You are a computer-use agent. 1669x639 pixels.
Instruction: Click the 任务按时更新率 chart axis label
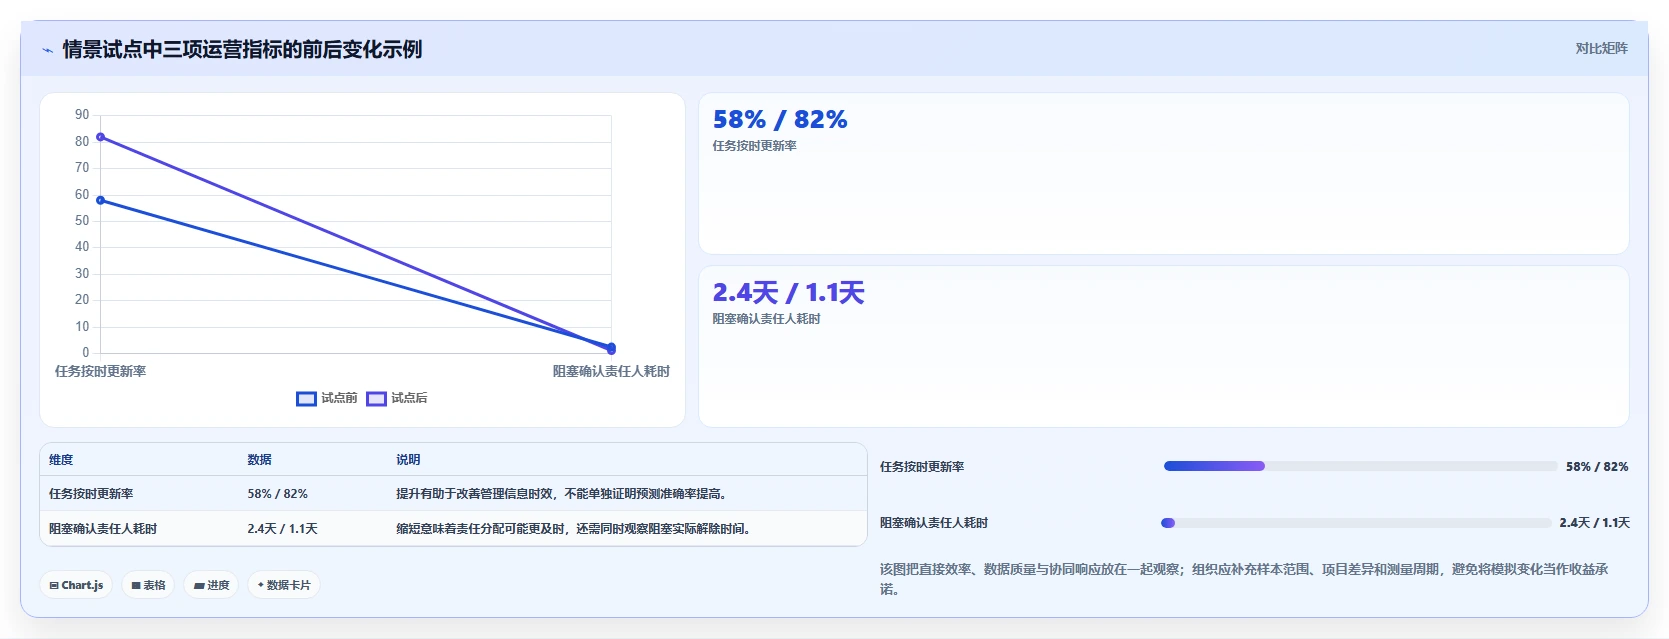(100, 371)
